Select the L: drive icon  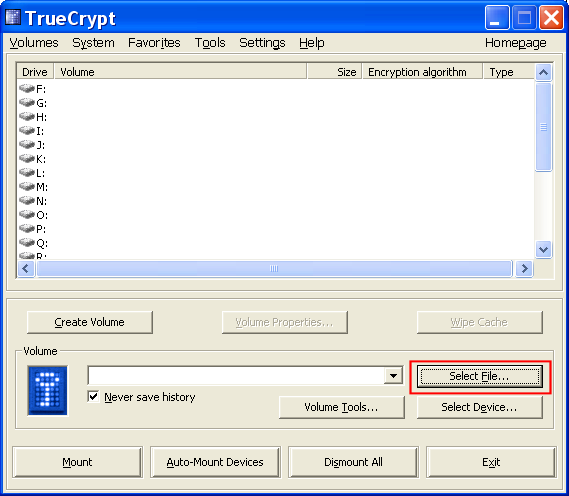tap(27, 173)
